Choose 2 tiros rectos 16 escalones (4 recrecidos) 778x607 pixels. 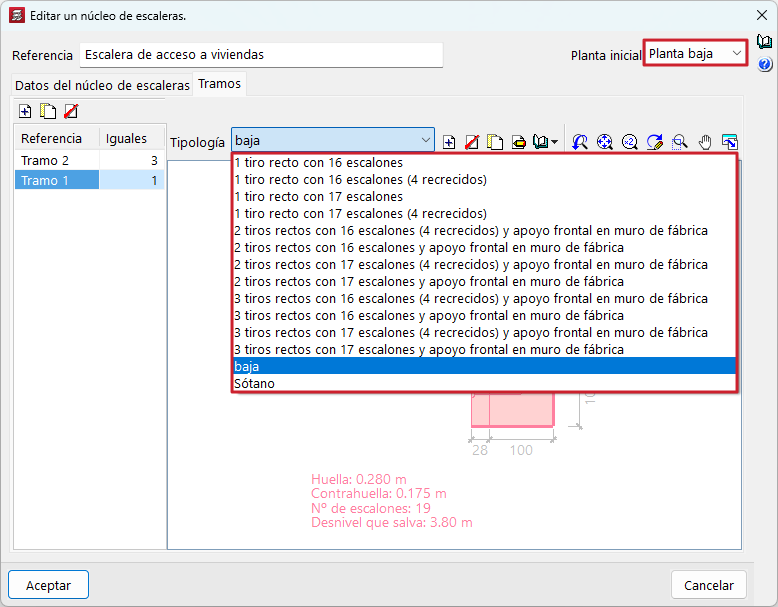(484, 231)
